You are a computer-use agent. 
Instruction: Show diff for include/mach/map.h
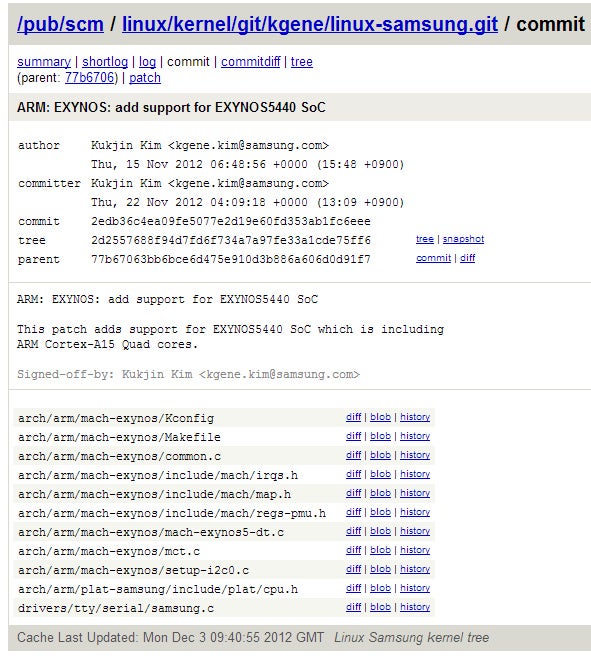pyautogui.click(x=354, y=493)
